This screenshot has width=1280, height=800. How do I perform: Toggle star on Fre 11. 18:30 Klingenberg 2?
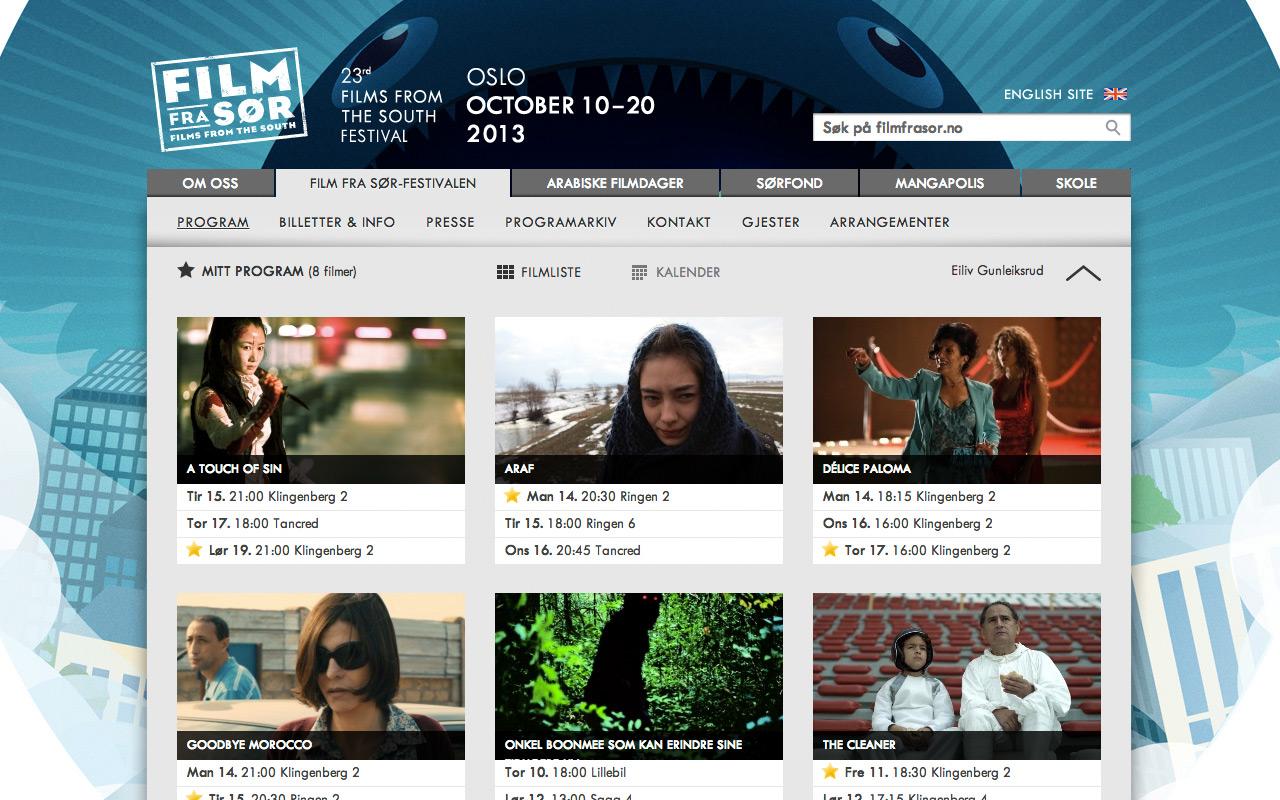[830, 771]
